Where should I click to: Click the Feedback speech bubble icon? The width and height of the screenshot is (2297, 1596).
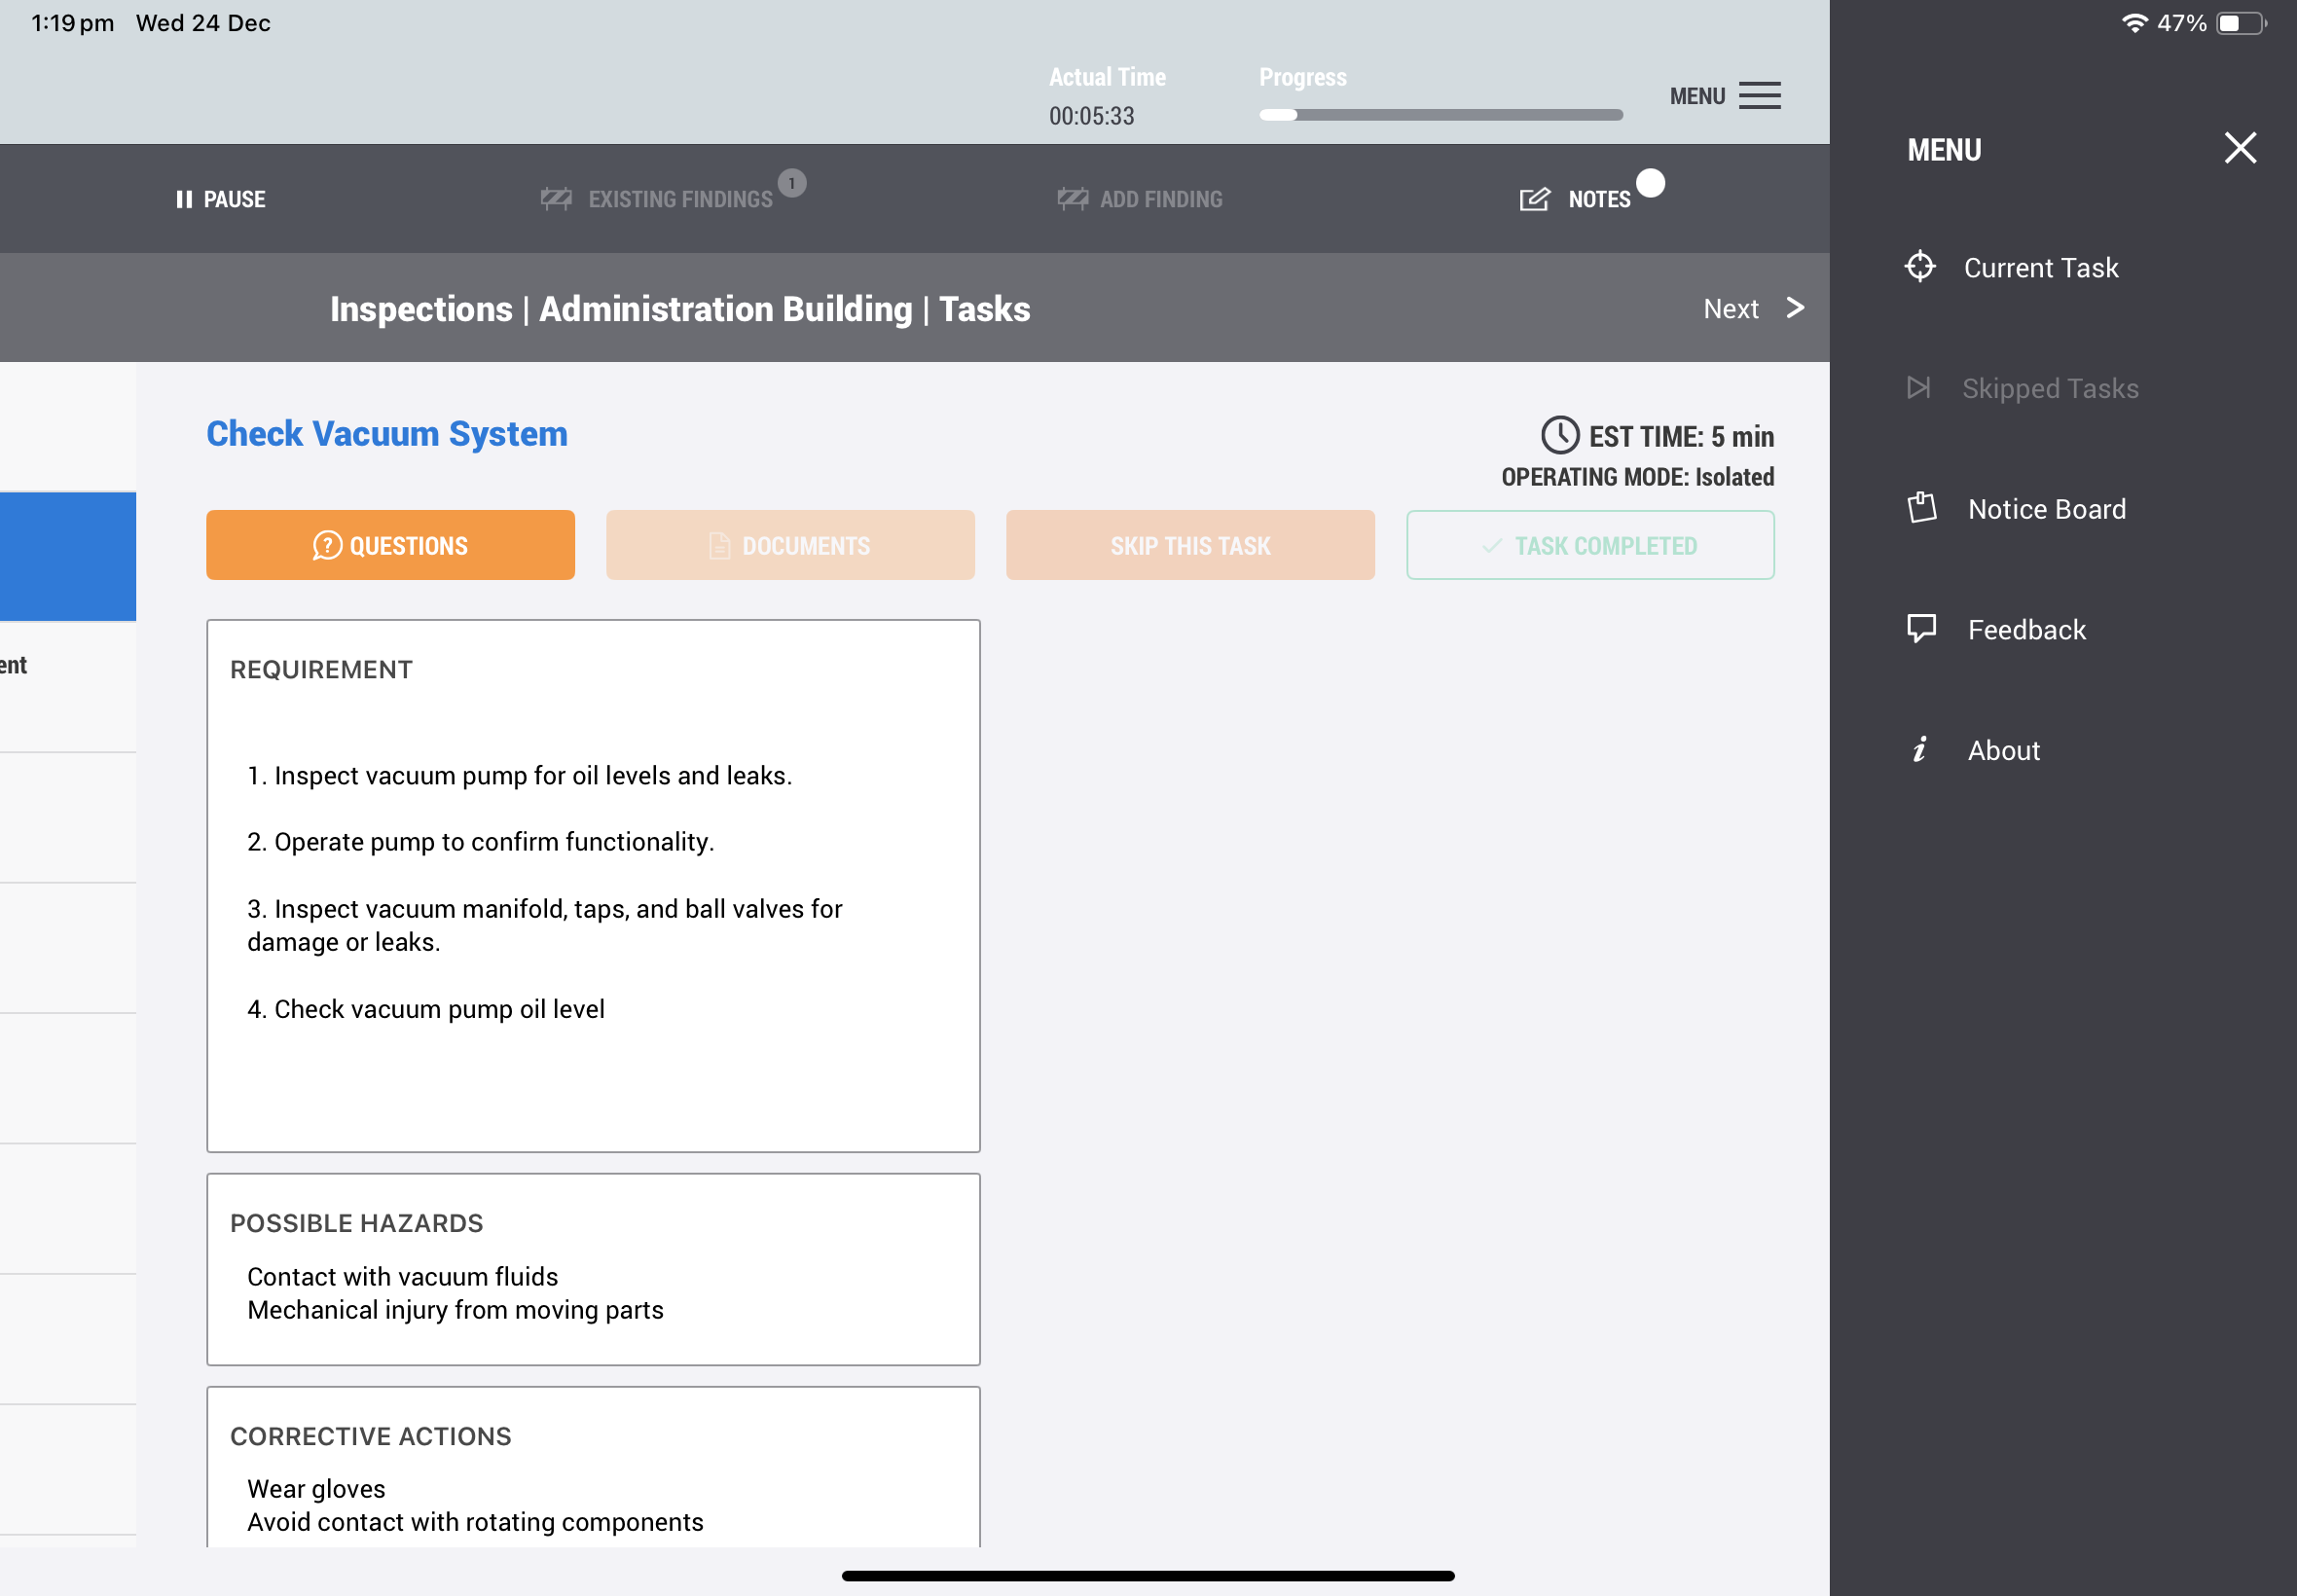(x=1921, y=629)
